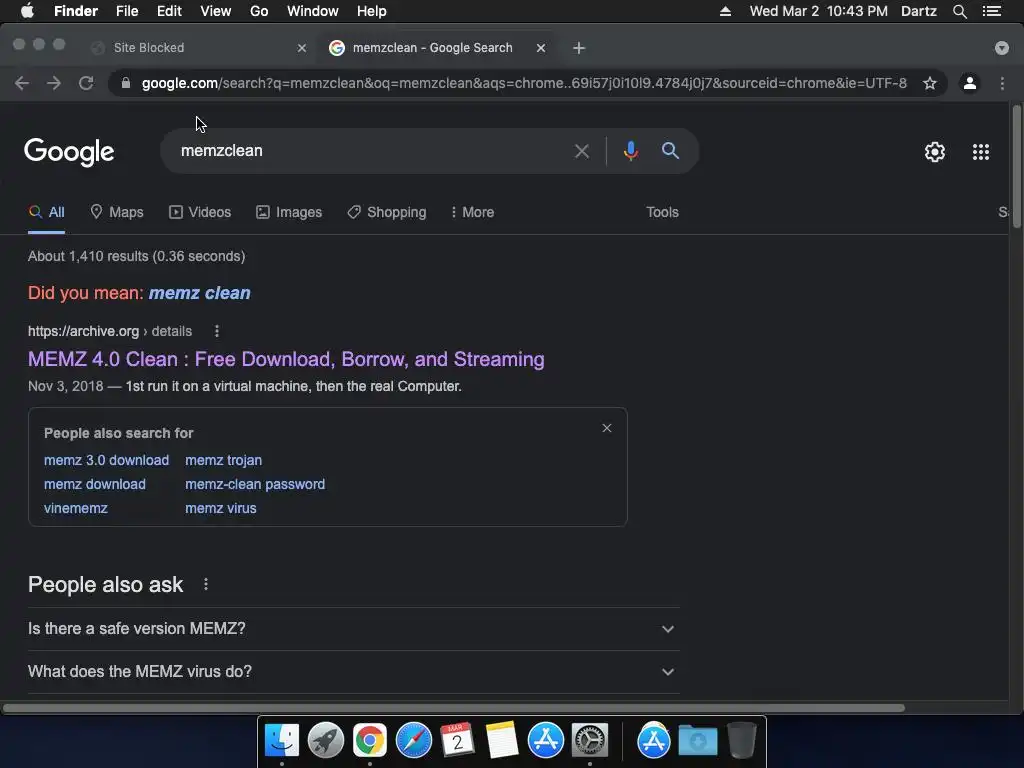The width and height of the screenshot is (1024, 768).
Task: Open the memz trojan suggestion
Action: coord(223,460)
